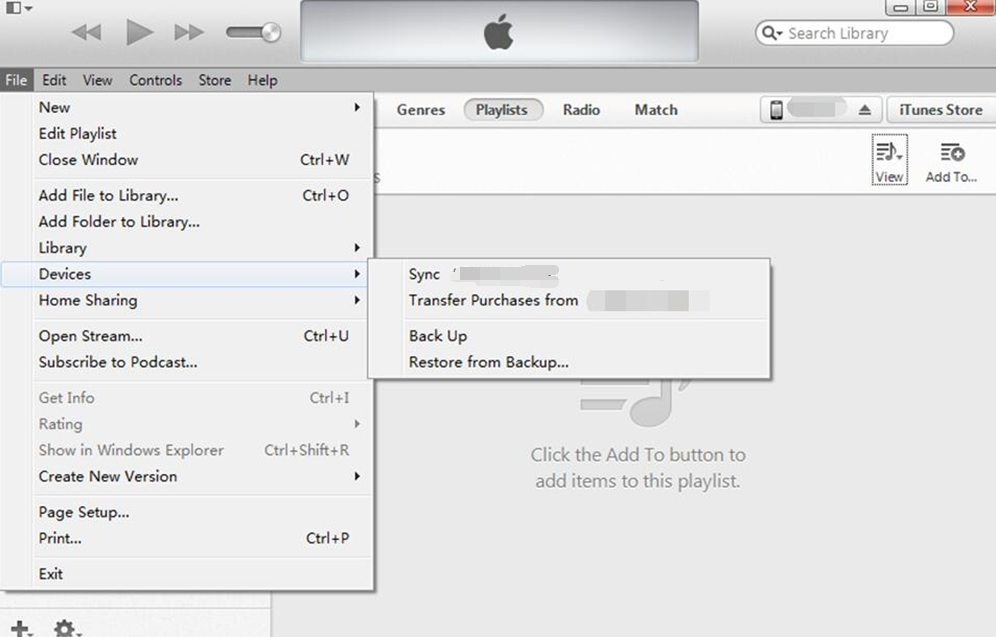Switch to the Match tab
The height and width of the screenshot is (637, 996).
[x=656, y=110]
